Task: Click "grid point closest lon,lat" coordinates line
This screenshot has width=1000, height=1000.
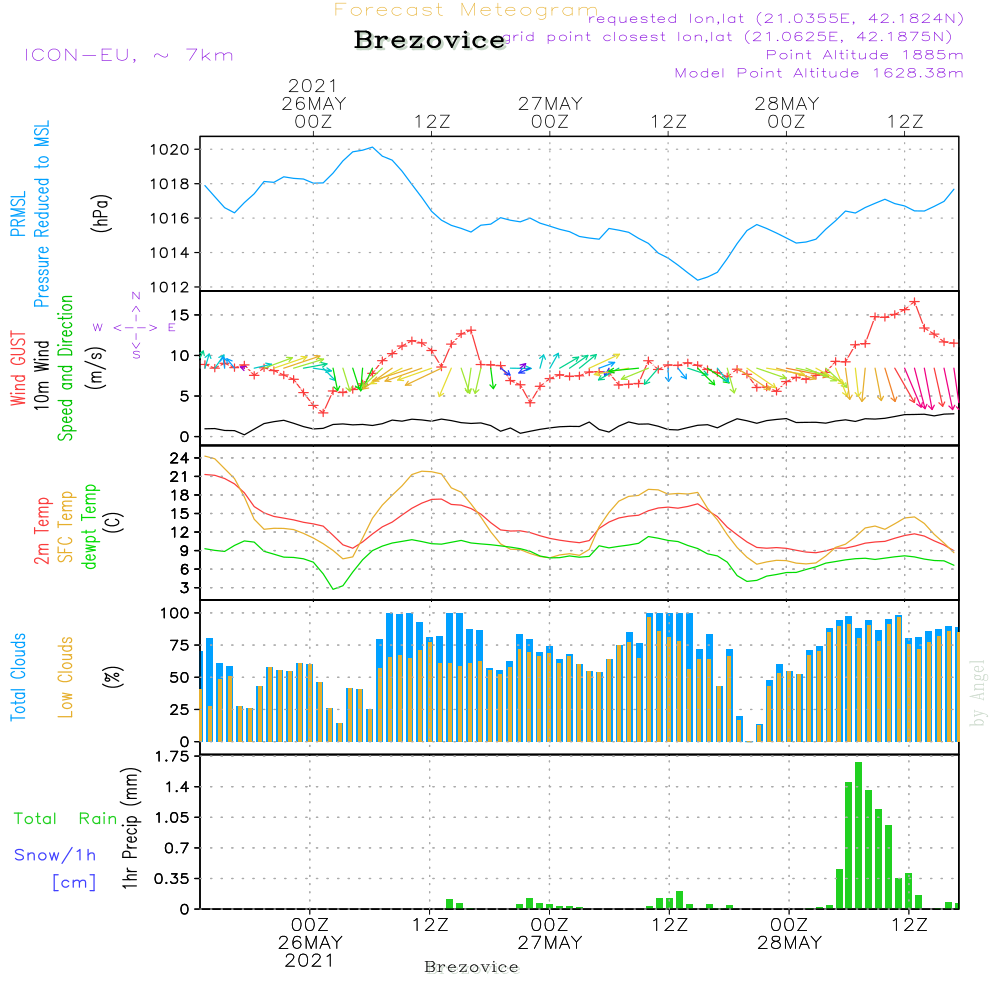Action: (727, 37)
